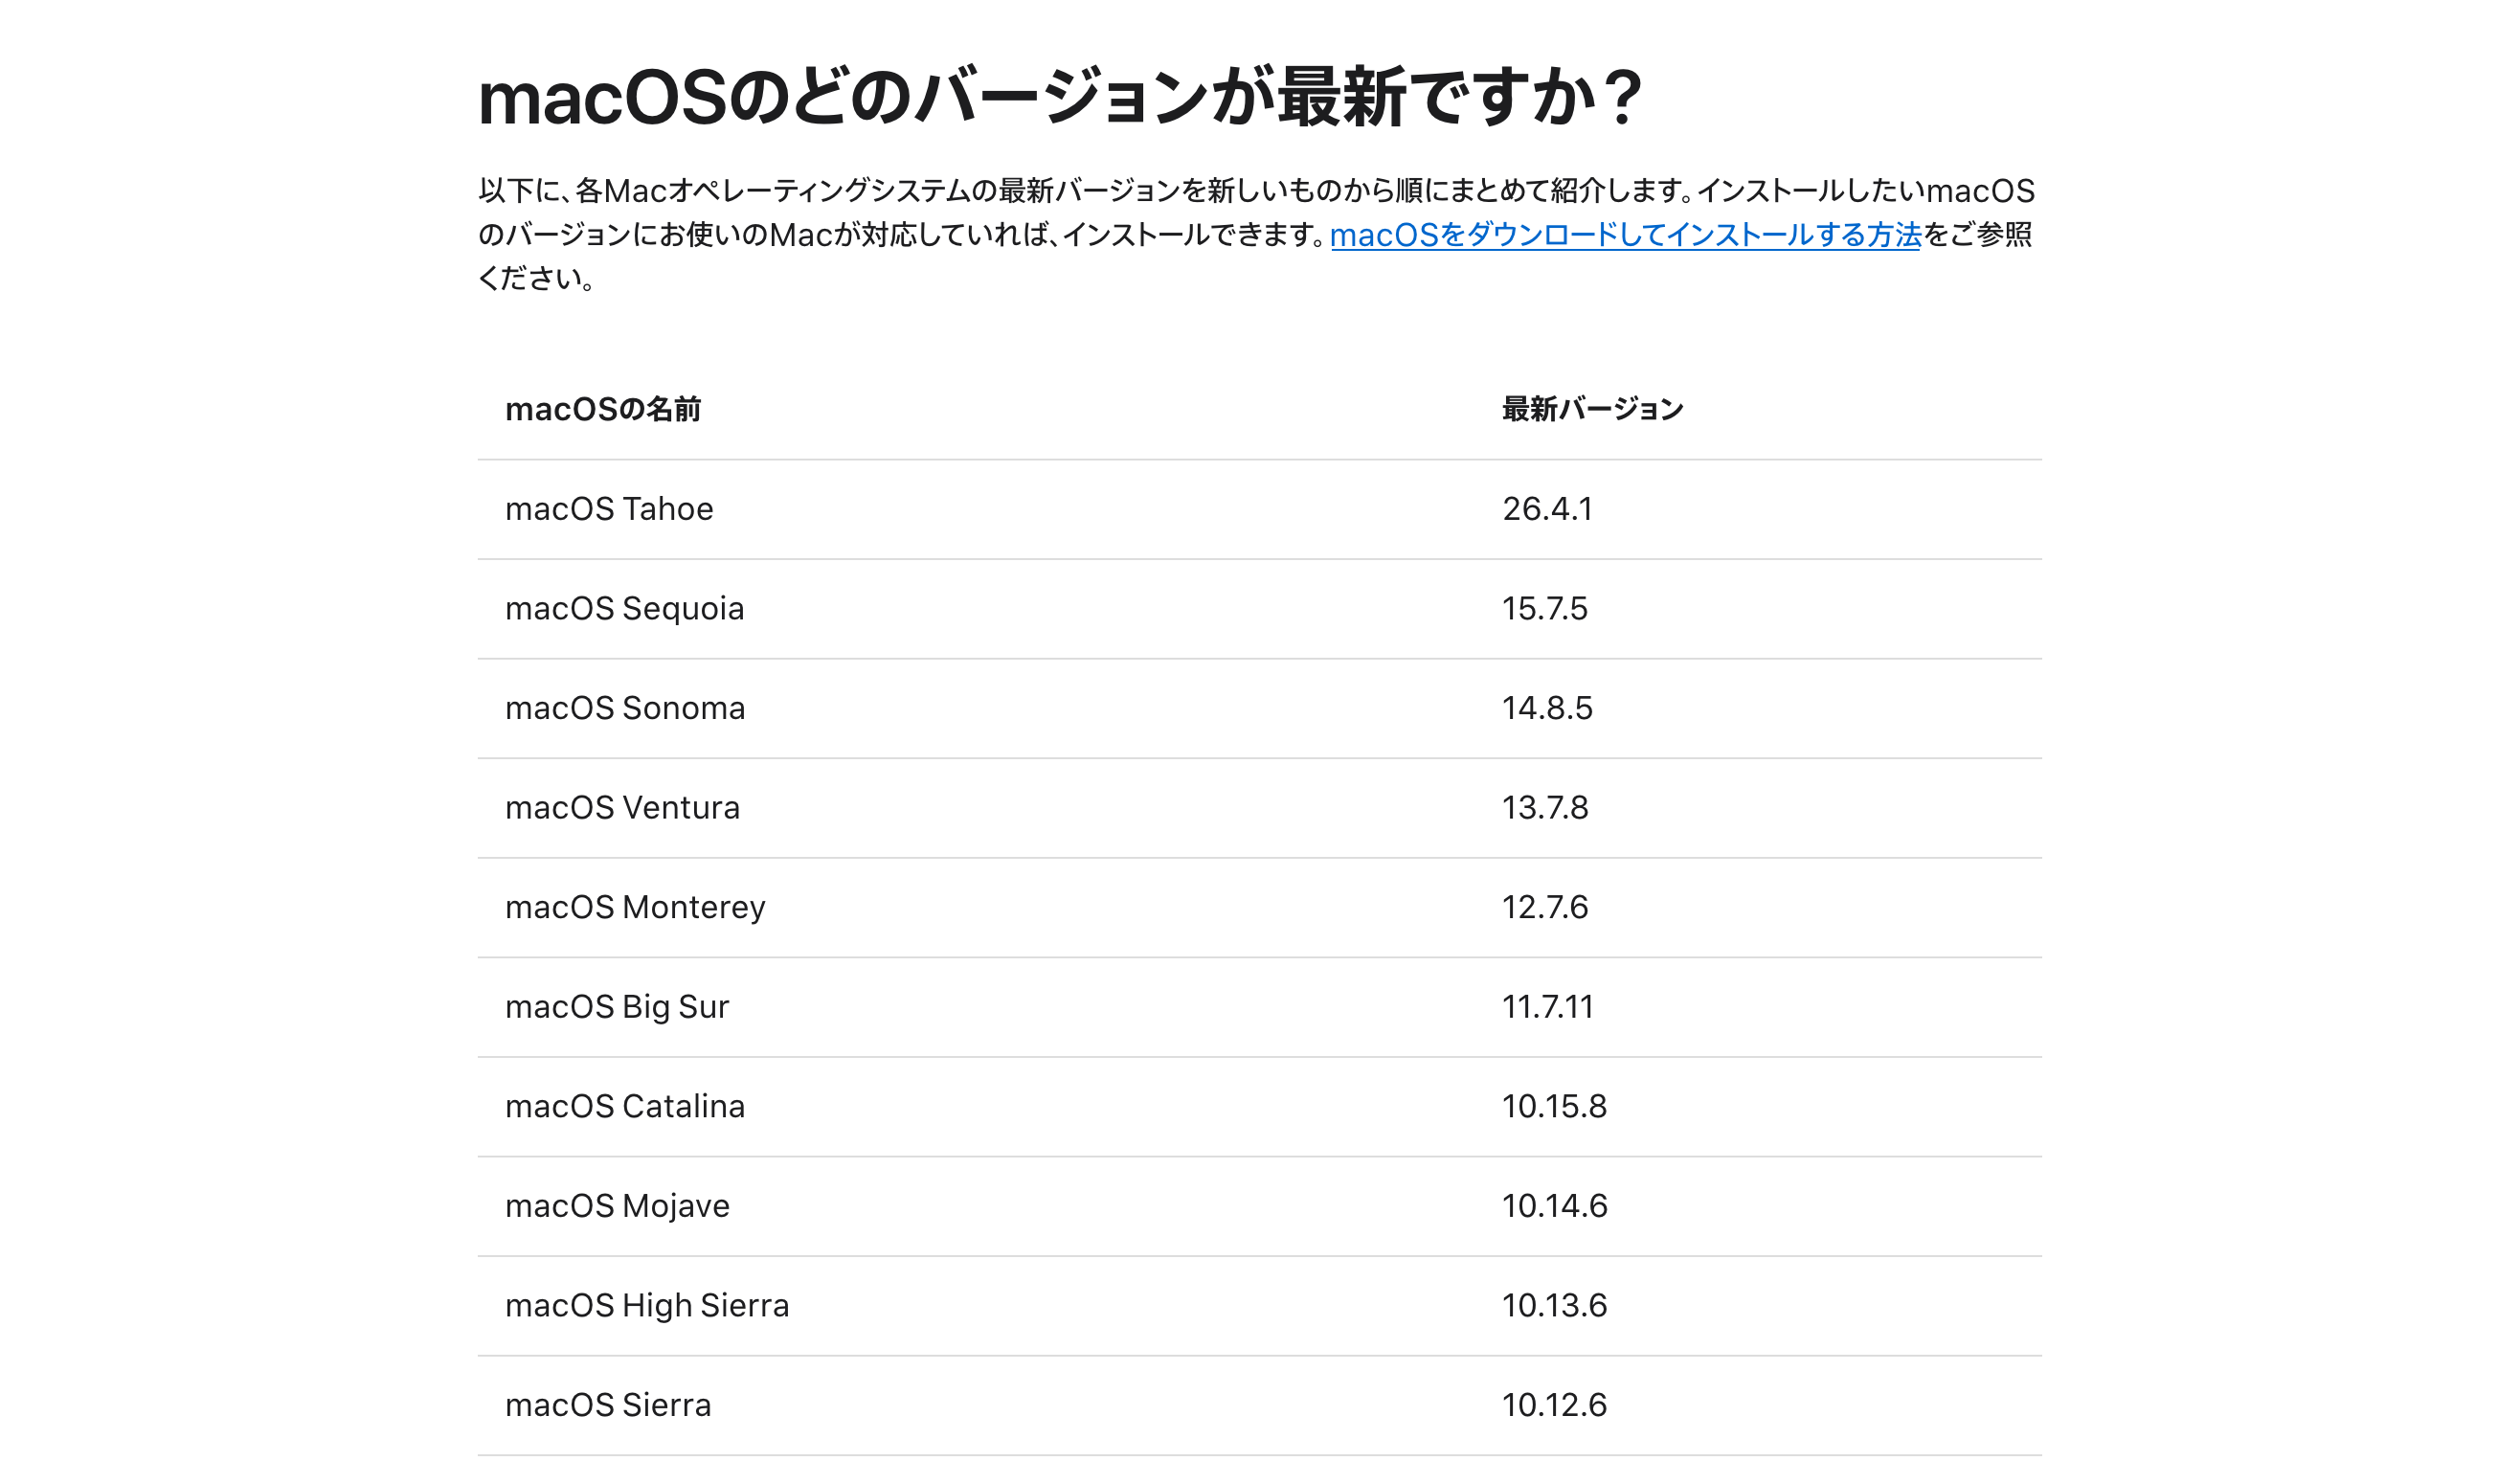Click the macOS Catalina entry
The height and width of the screenshot is (1461, 2520).
(625, 1107)
